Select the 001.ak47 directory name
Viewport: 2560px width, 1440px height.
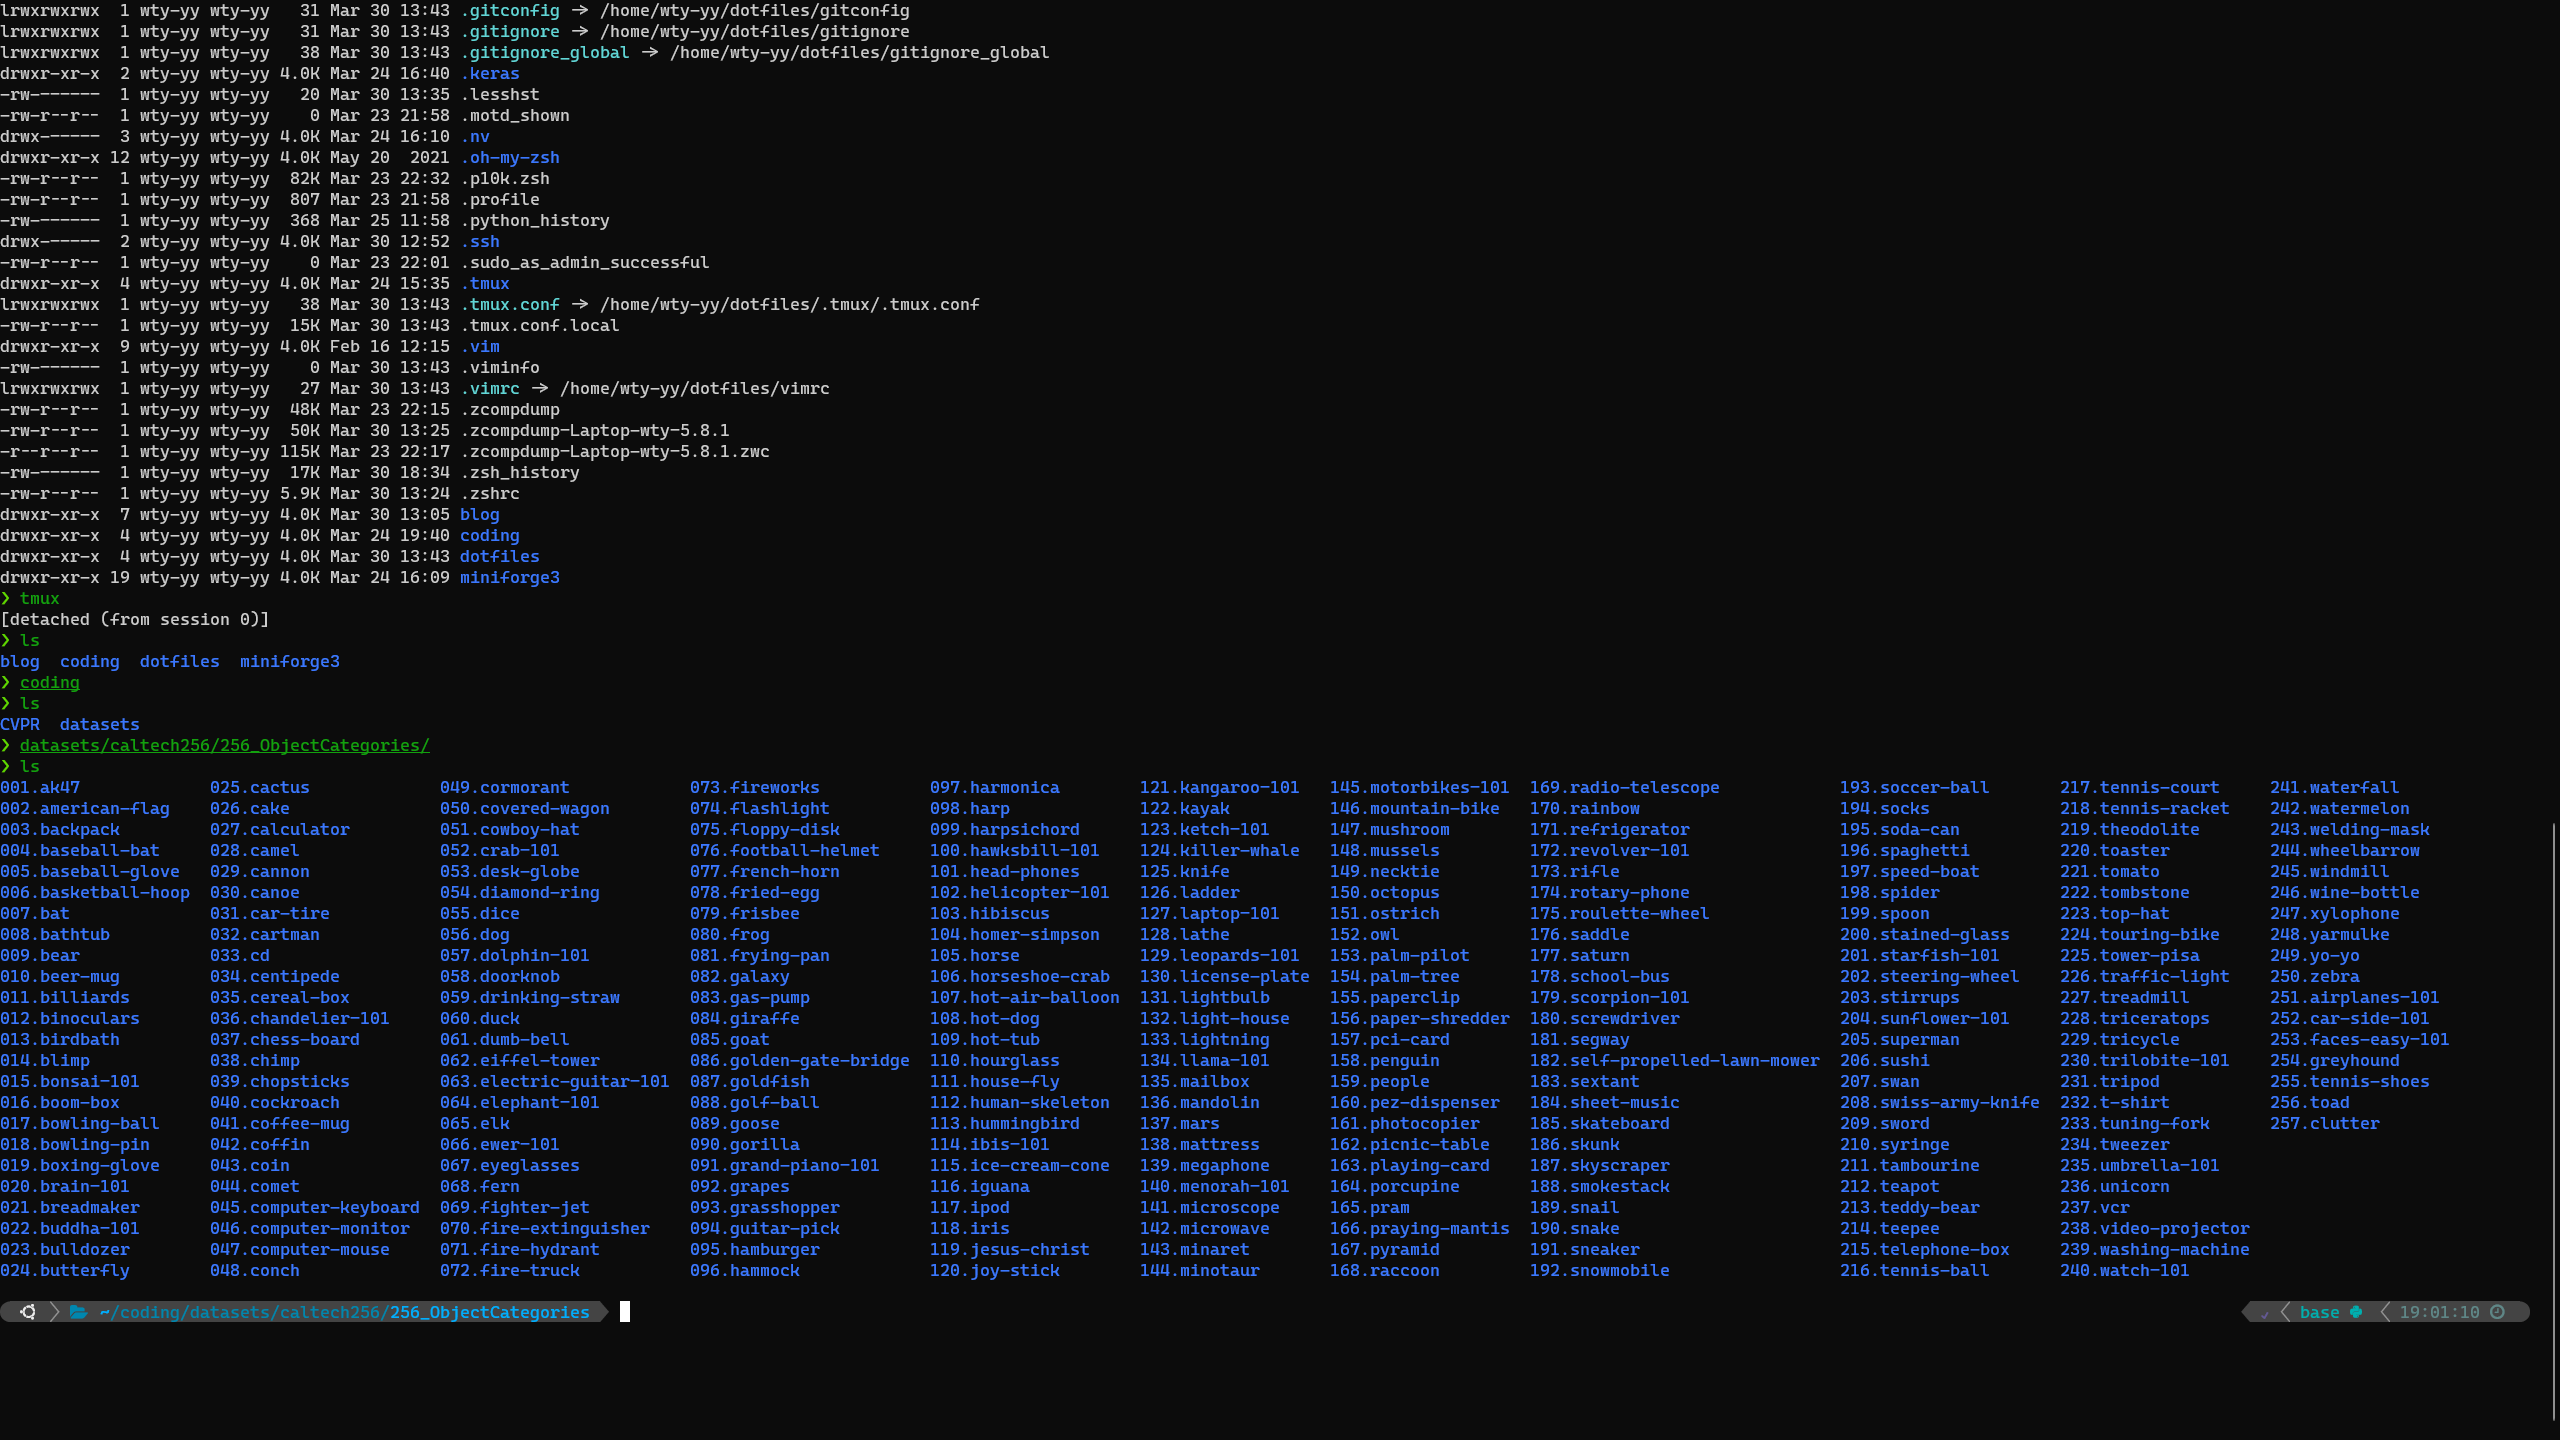(40, 787)
